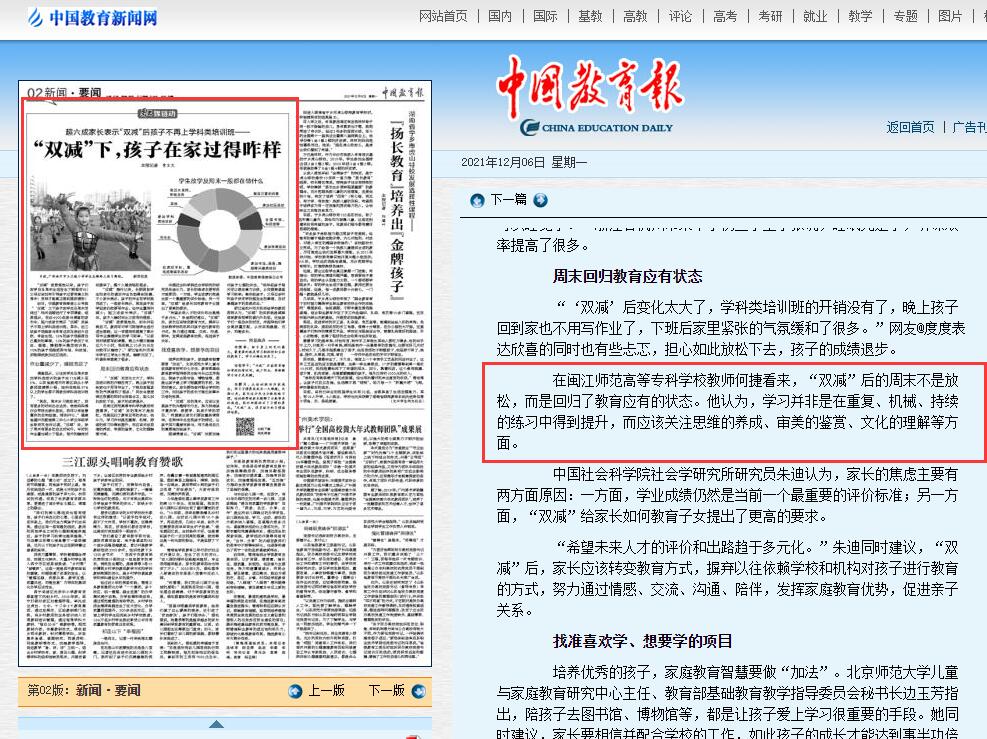987x739 pixels.
Task: Click the 返回首页 link
Action: pos(910,127)
